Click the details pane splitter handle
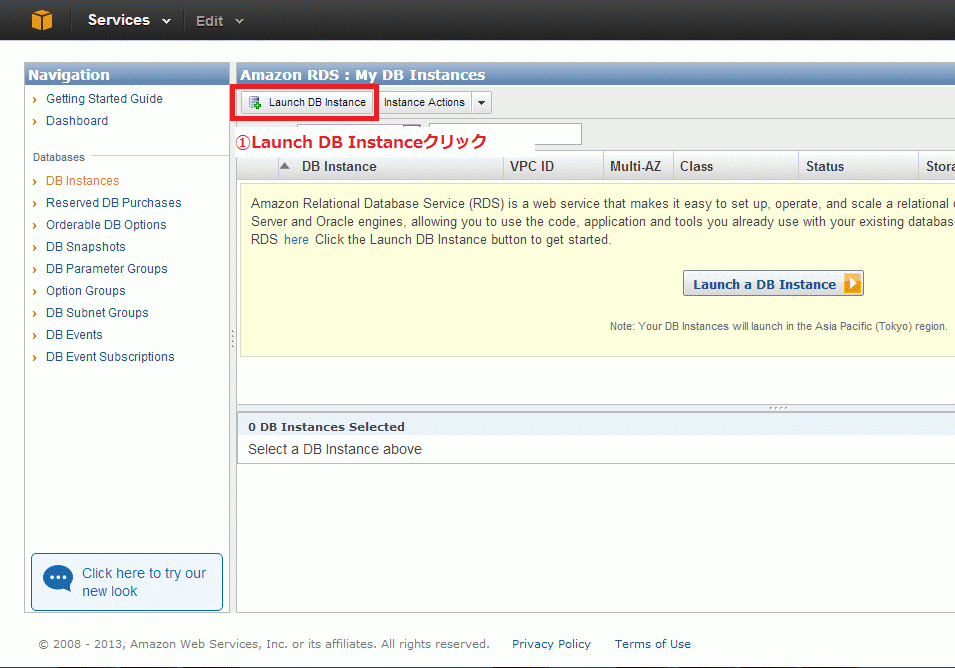Screen dimensions: 955x668 (778, 407)
